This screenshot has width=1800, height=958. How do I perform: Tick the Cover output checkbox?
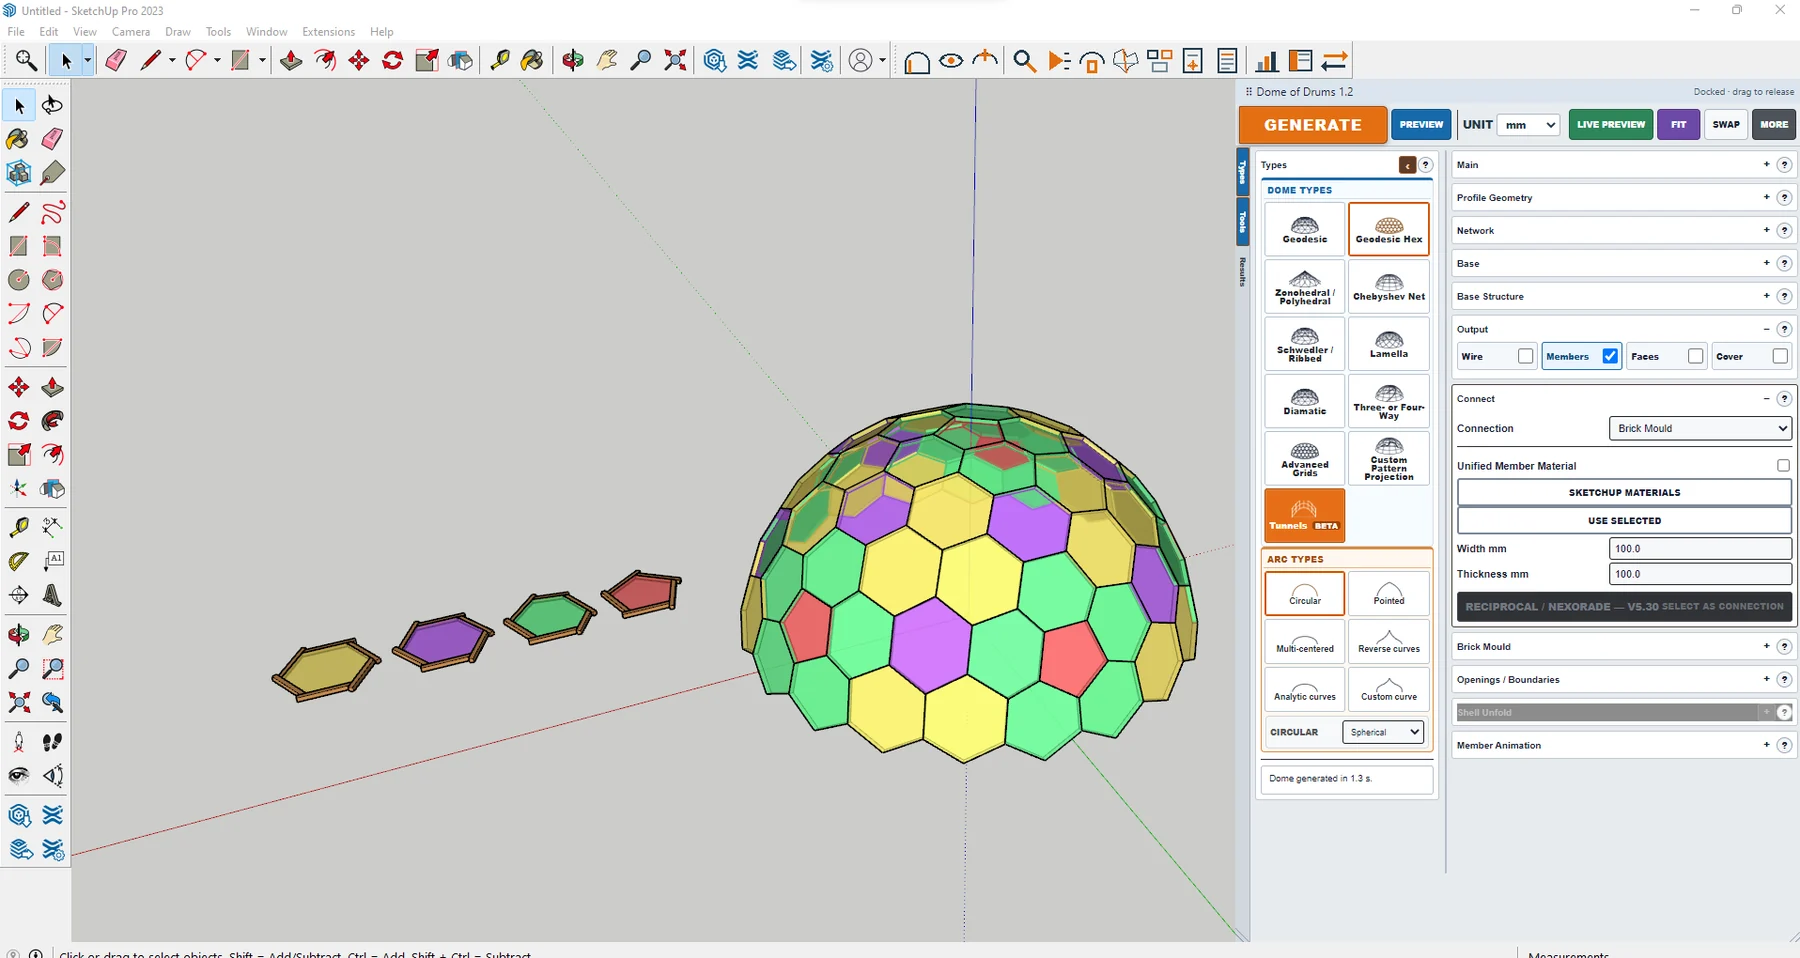(x=1780, y=356)
